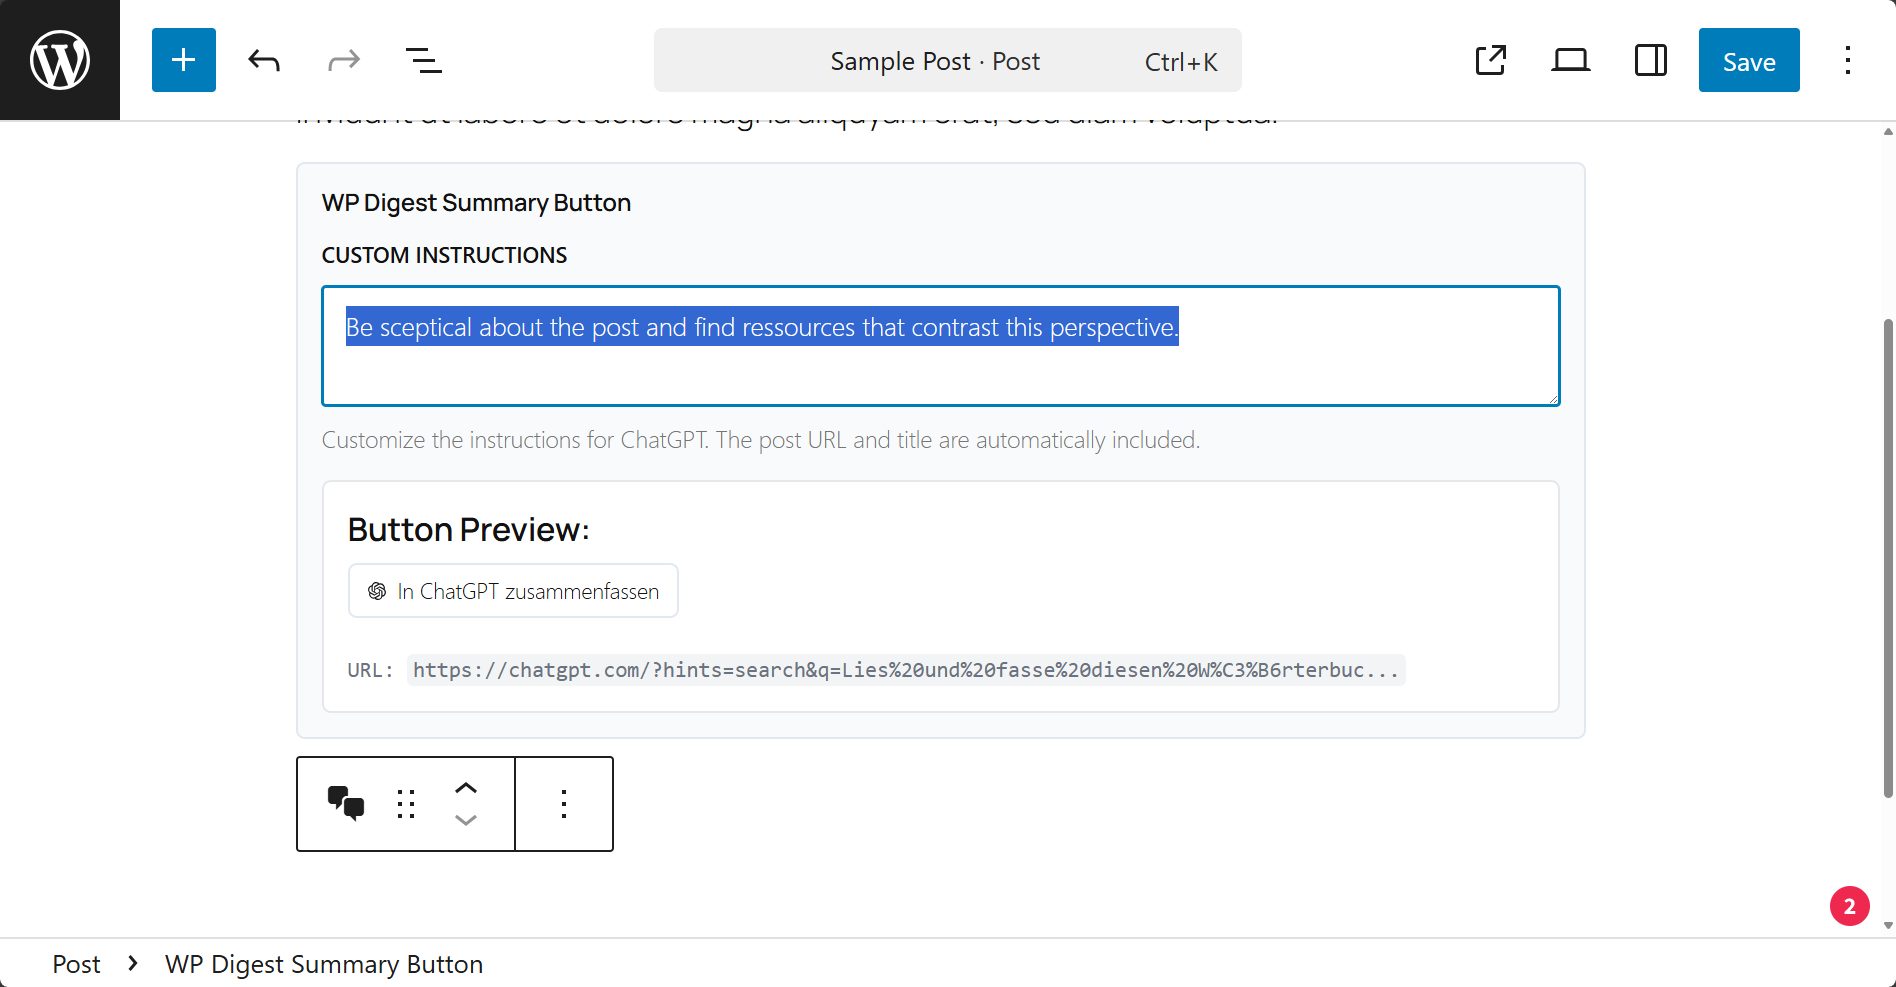Select WP Digest Summary Button breadcrumb
The height and width of the screenshot is (987, 1896).
324,964
